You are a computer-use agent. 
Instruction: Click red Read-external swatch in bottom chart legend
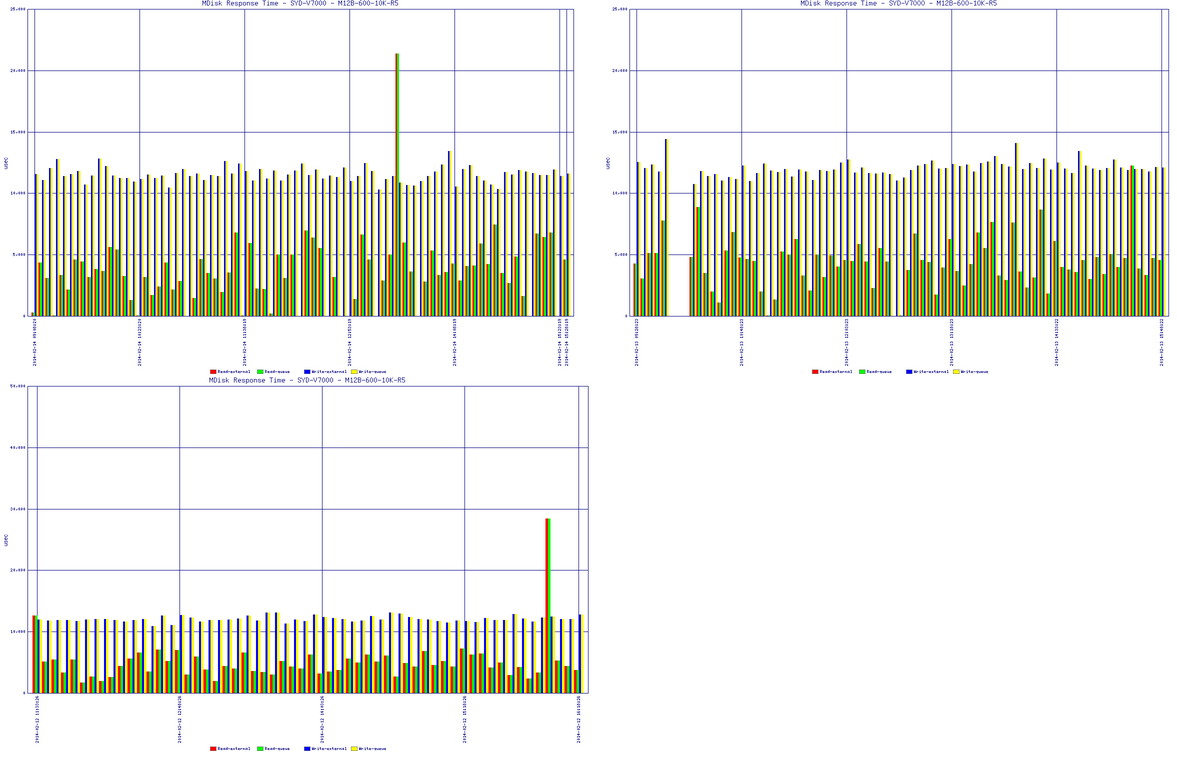pyautogui.click(x=213, y=749)
